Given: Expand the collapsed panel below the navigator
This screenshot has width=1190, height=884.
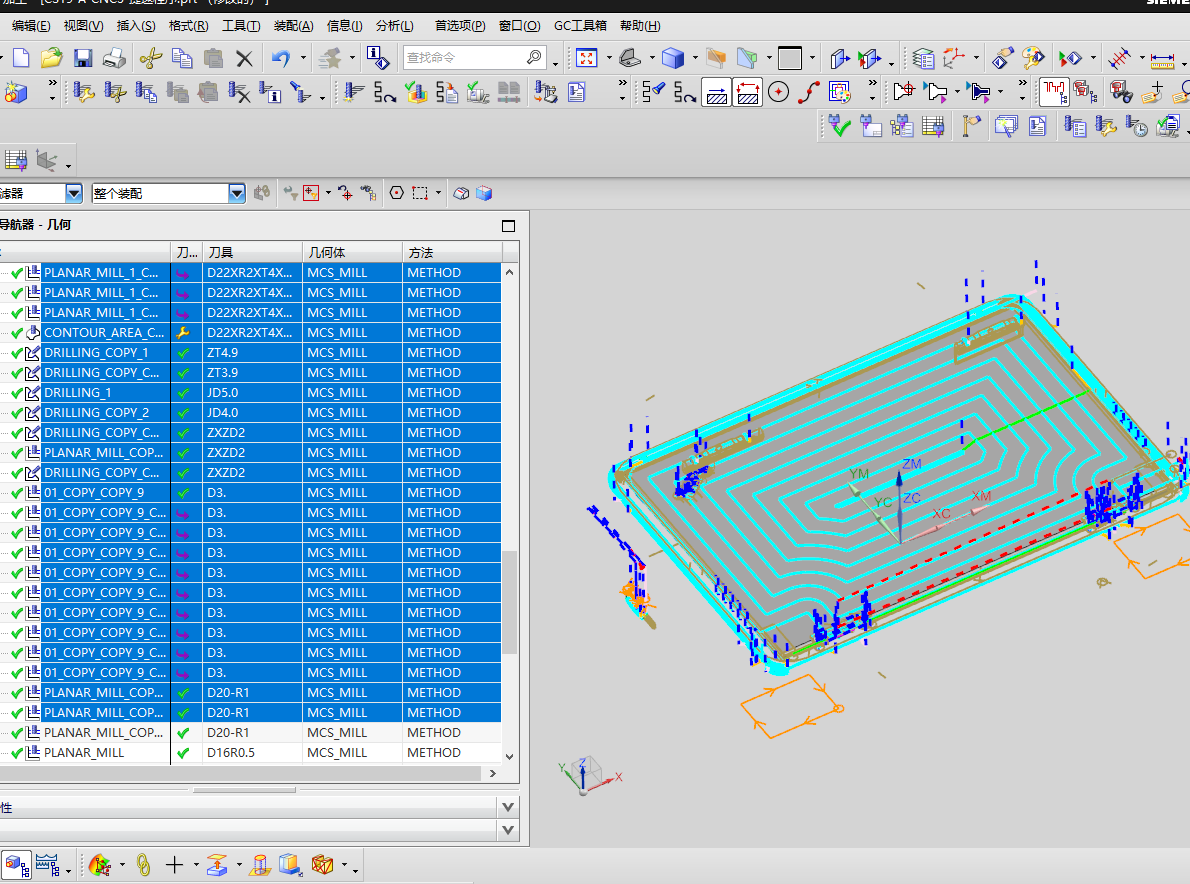Looking at the screenshot, I should [508, 807].
